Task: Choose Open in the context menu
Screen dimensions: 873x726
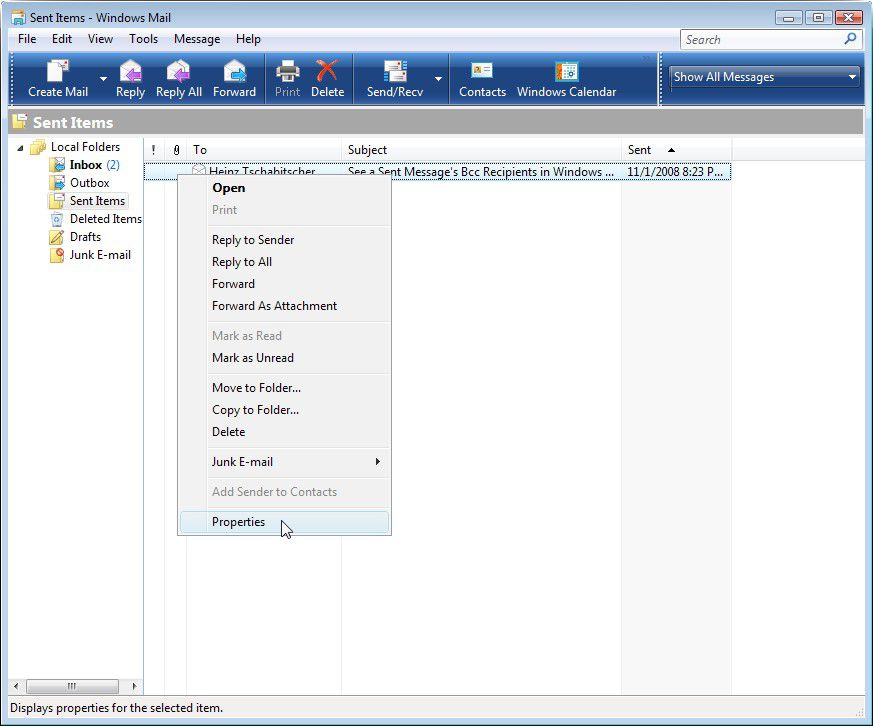Action: 285,188
